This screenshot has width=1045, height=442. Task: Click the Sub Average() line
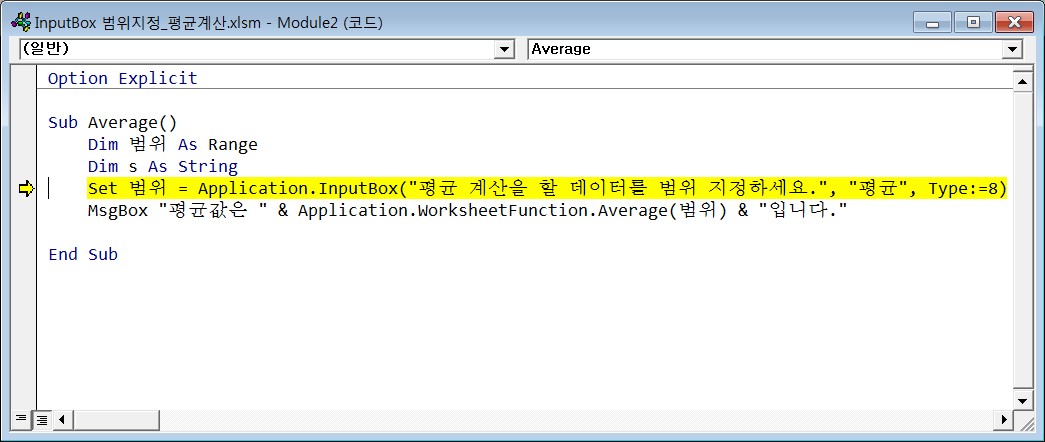pos(113,123)
